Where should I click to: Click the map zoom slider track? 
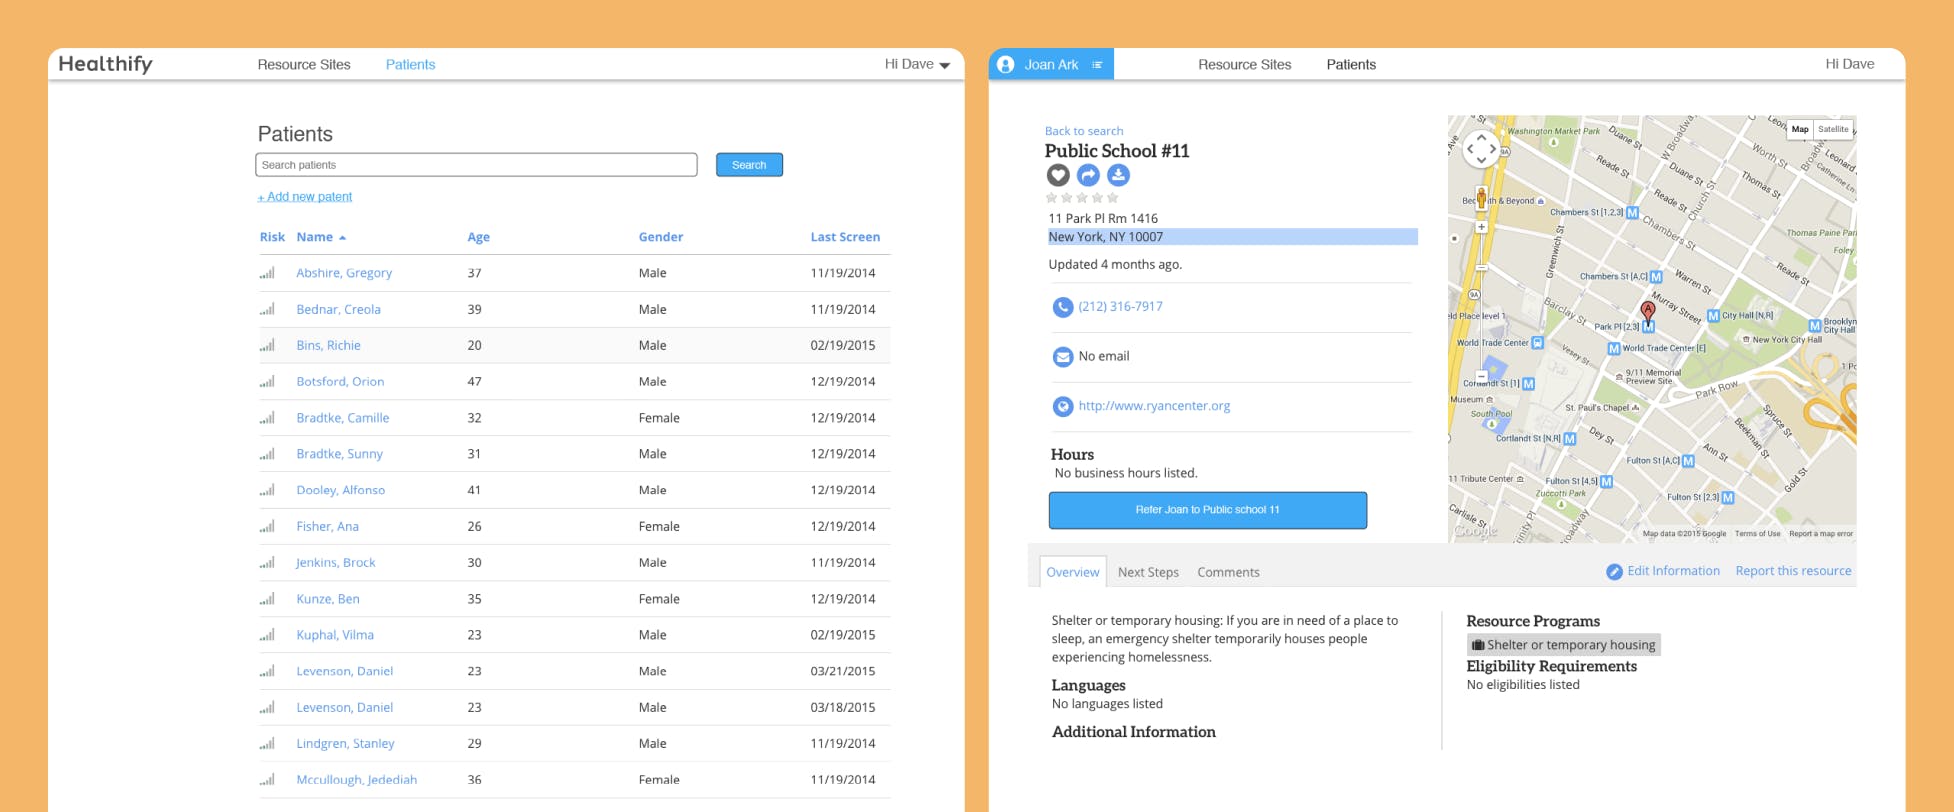pyautogui.click(x=1481, y=300)
